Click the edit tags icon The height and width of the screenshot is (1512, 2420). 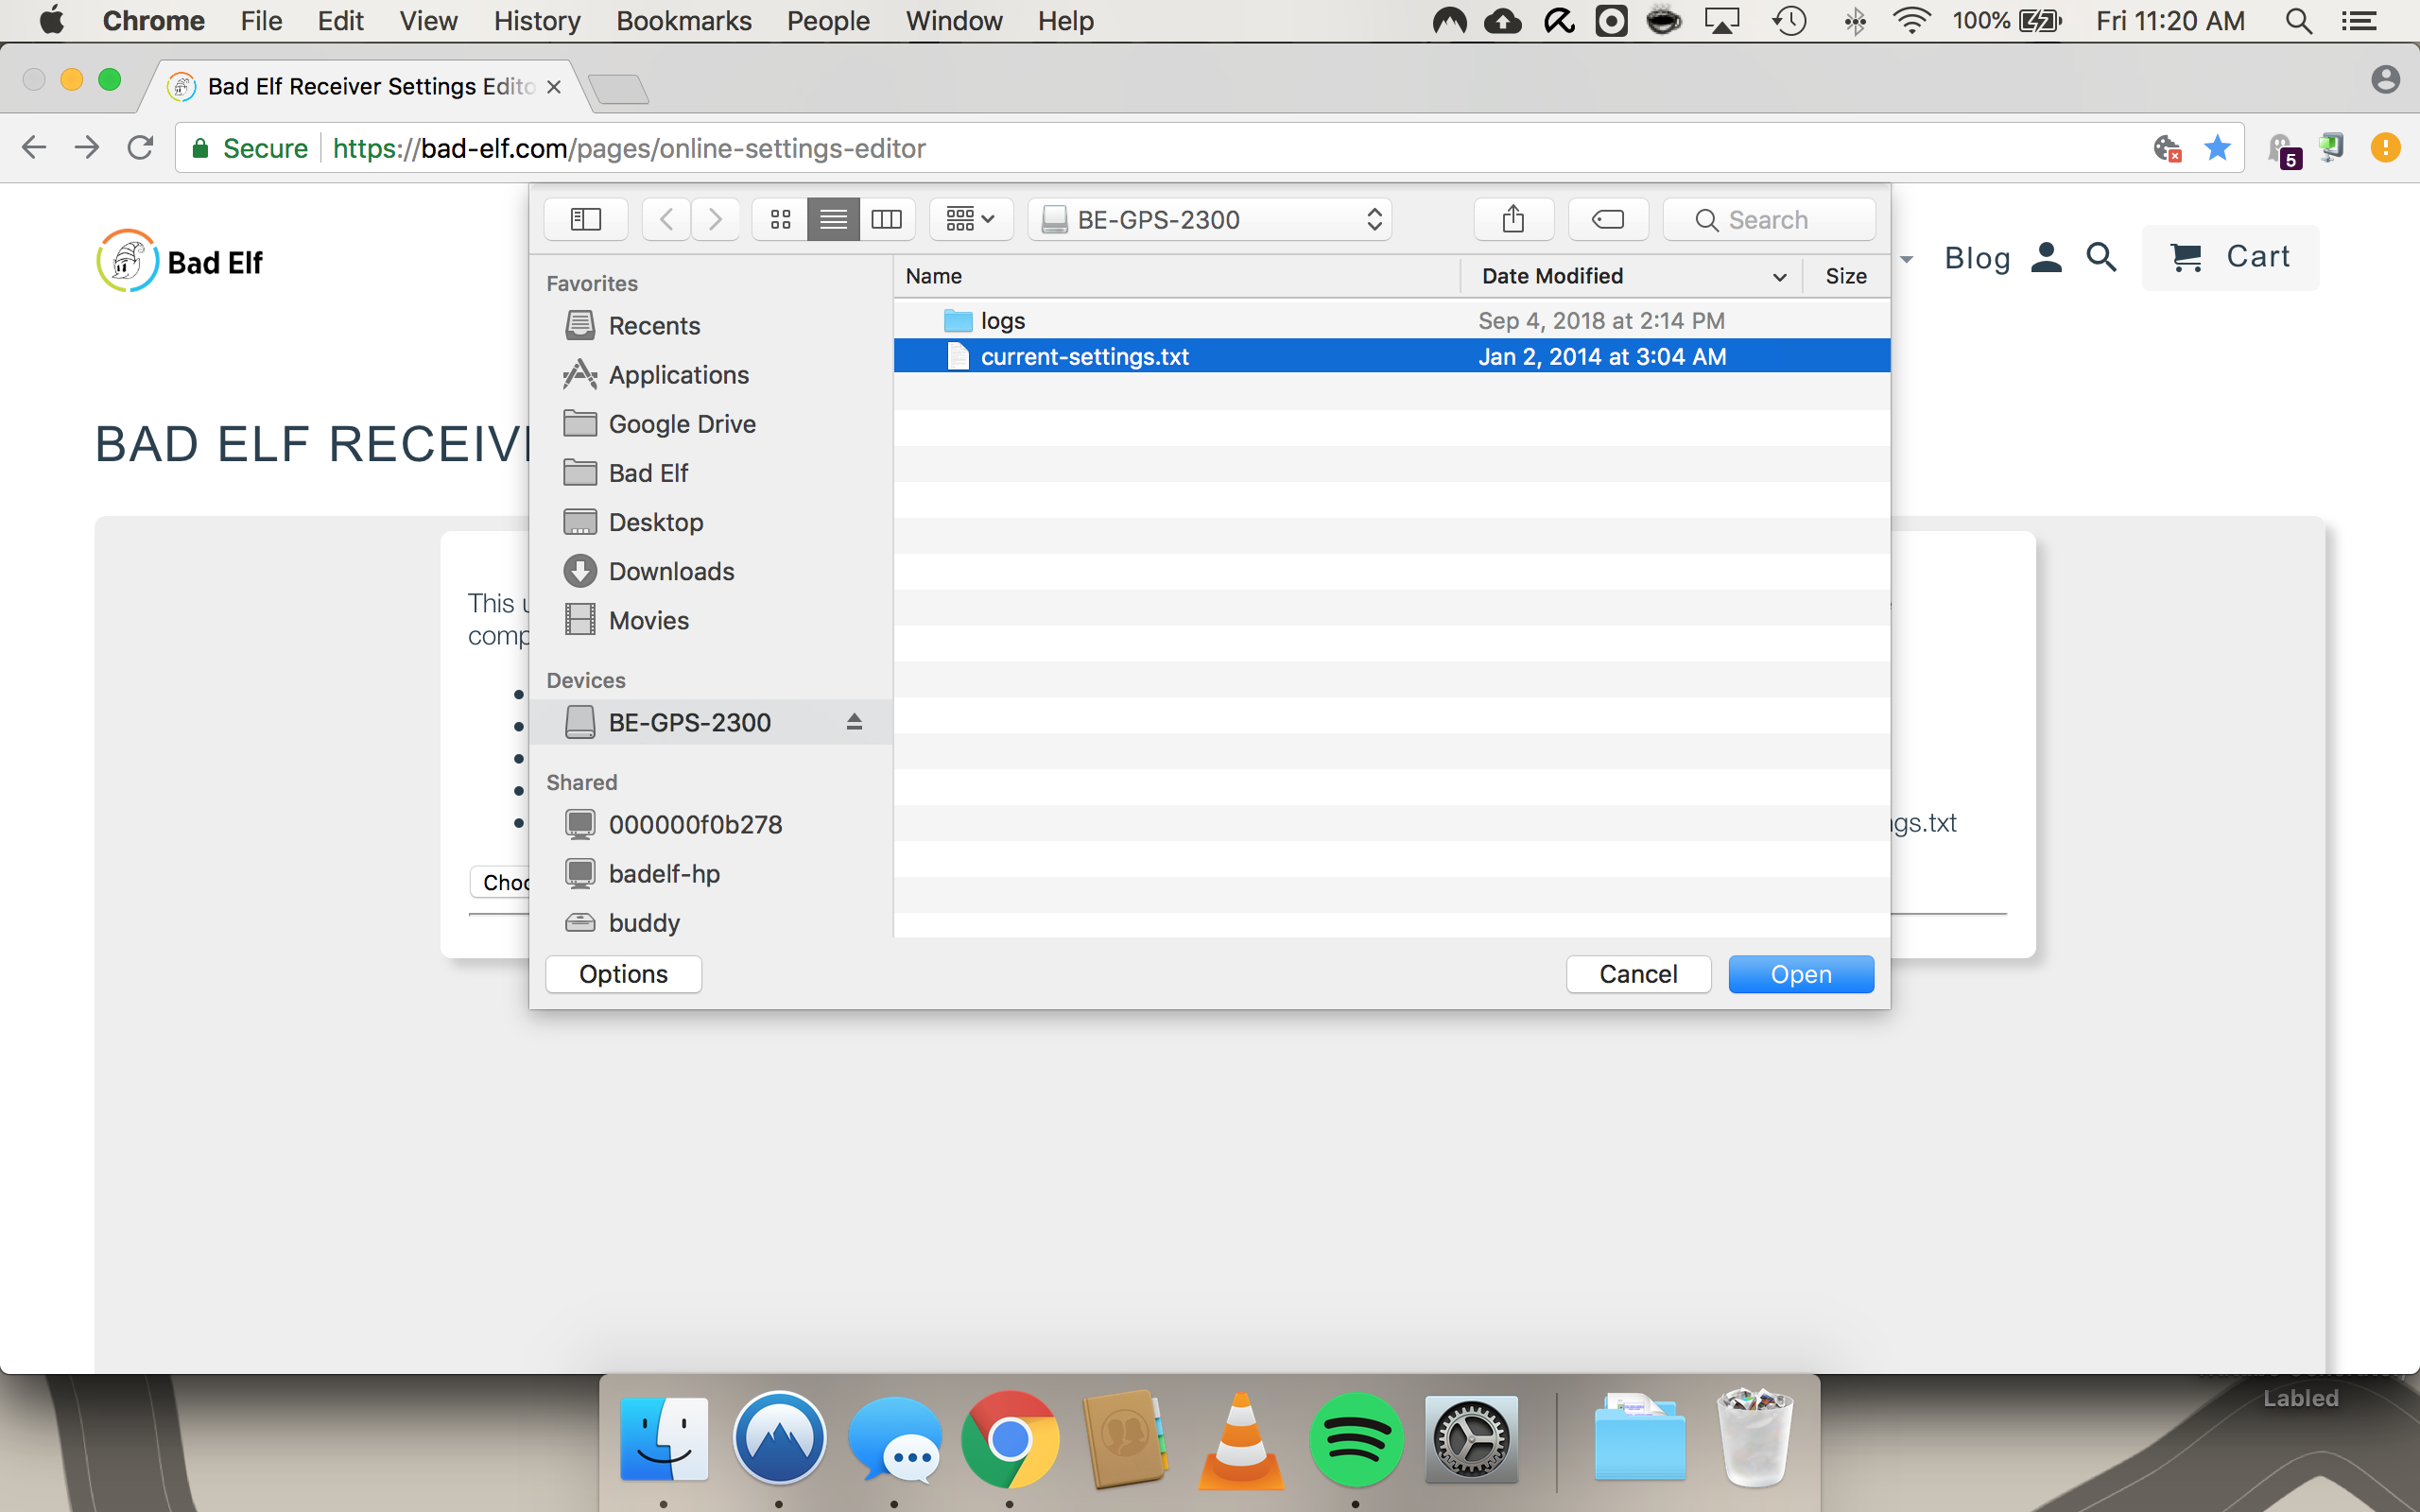click(1607, 219)
